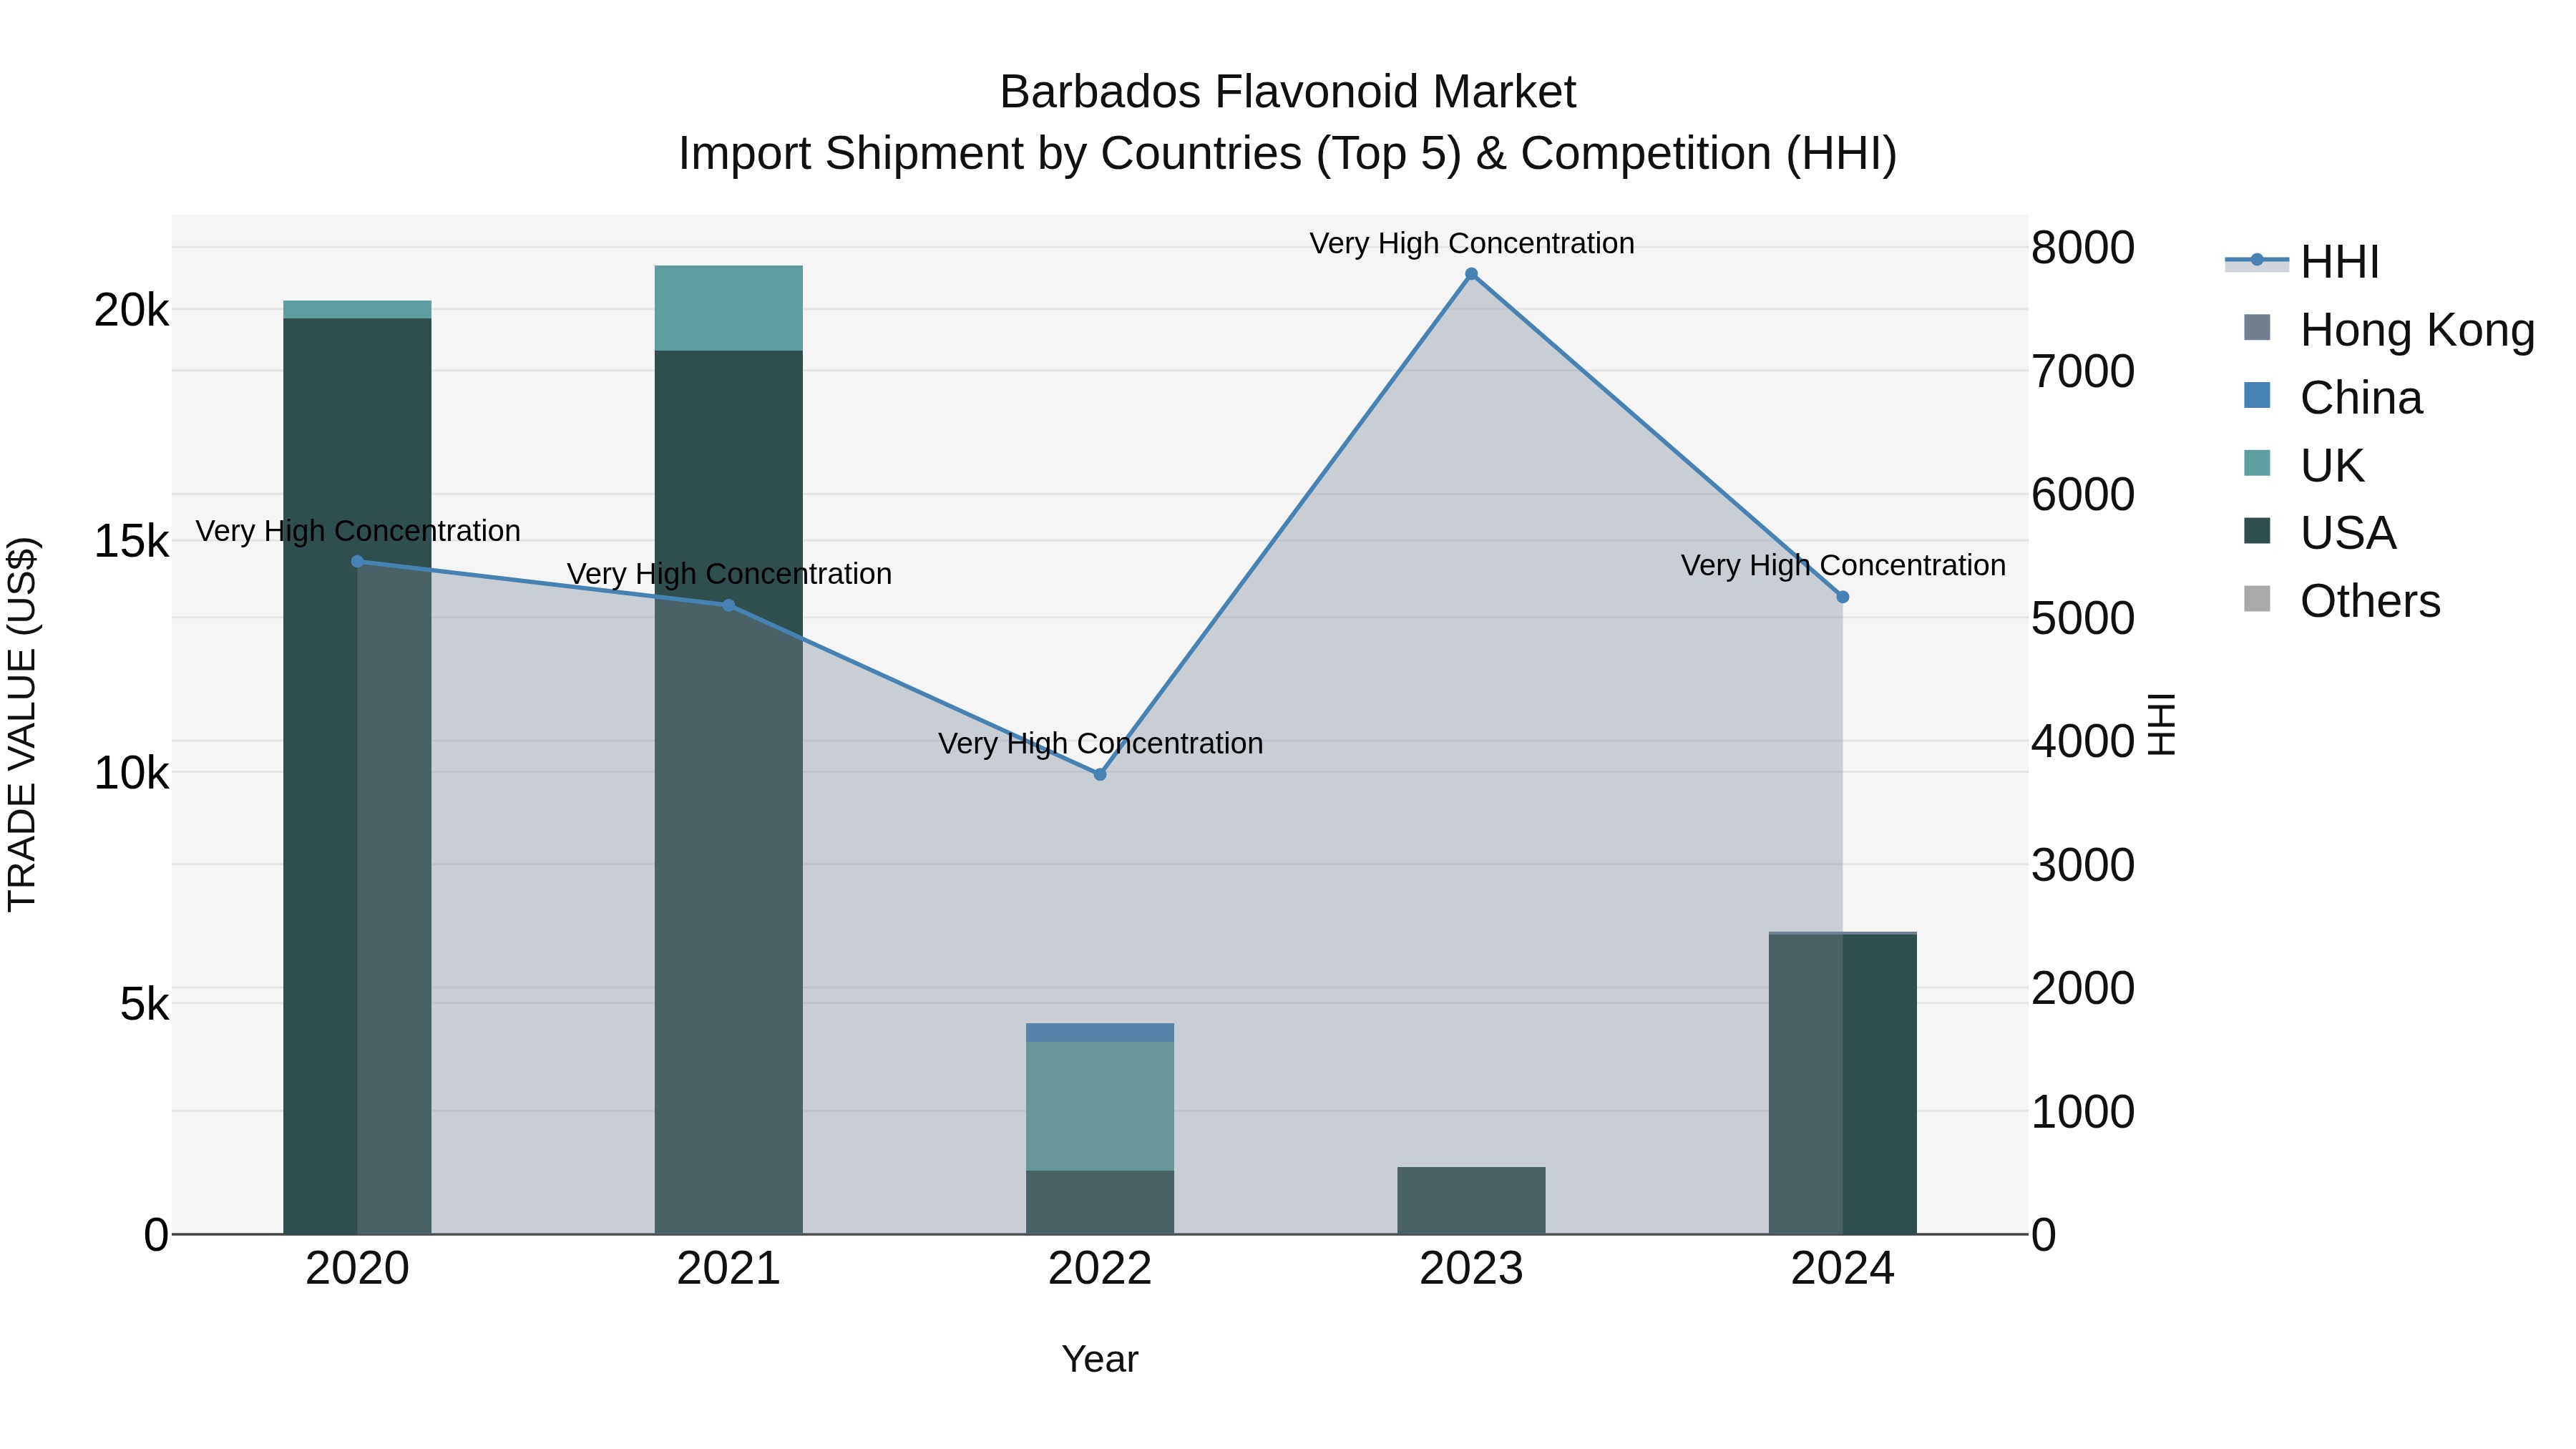Viewport: 2576px width, 1449px height.
Task: Click the 2021 x-axis label
Action: pos(728,1269)
